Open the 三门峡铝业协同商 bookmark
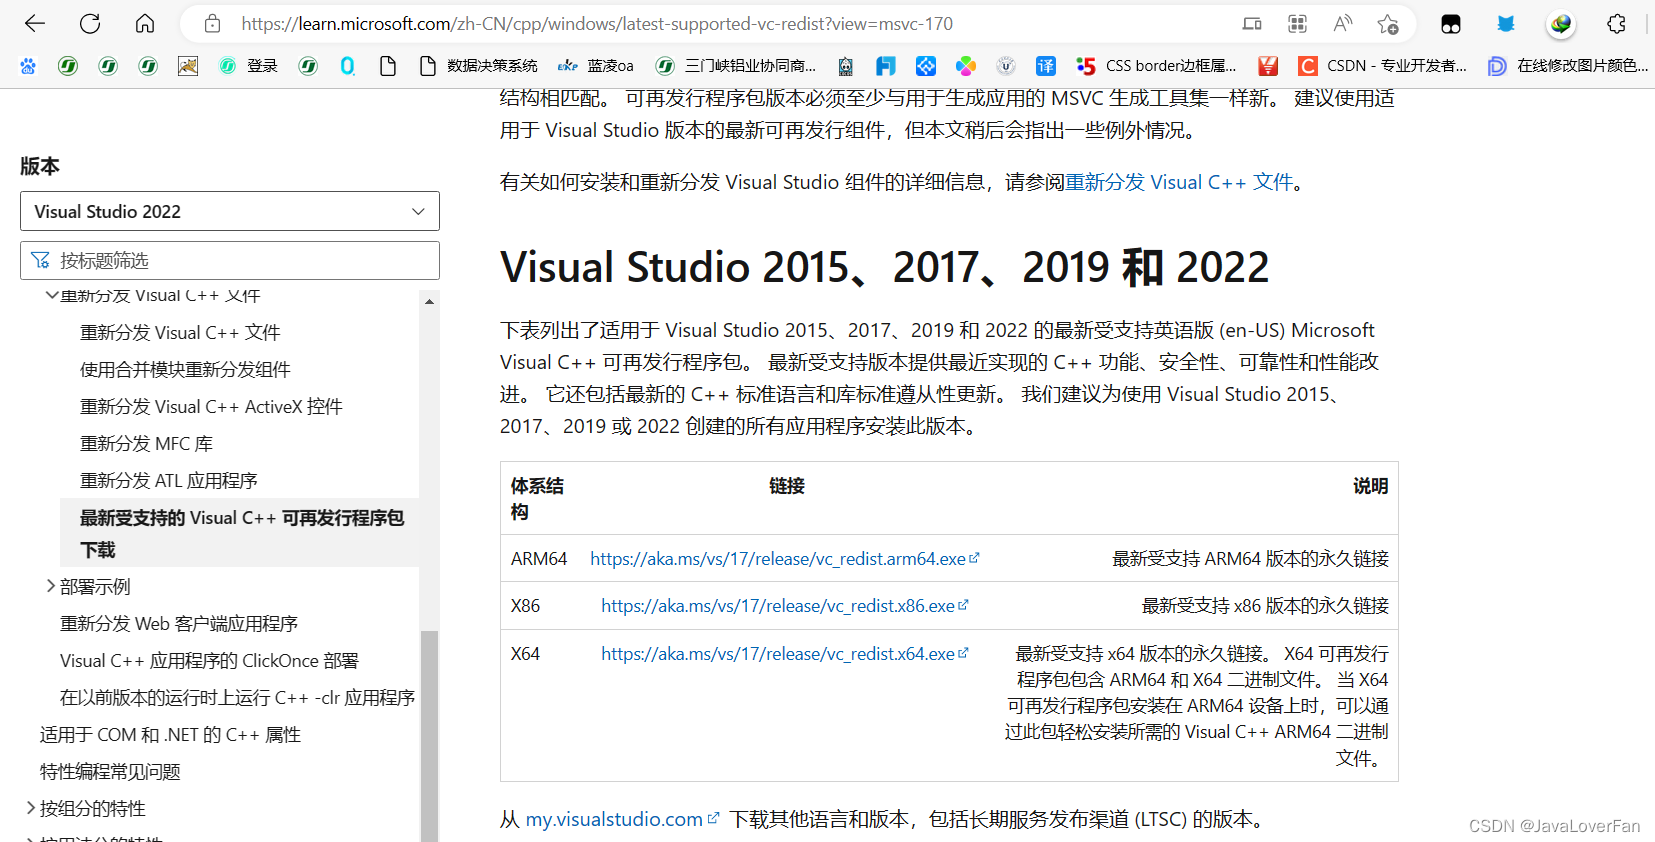This screenshot has width=1655, height=842. (736, 66)
